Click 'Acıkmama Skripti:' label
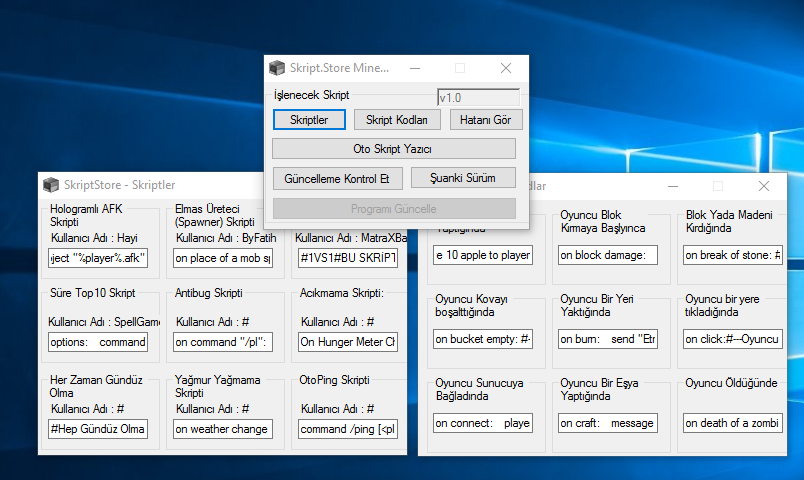 [341, 293]
